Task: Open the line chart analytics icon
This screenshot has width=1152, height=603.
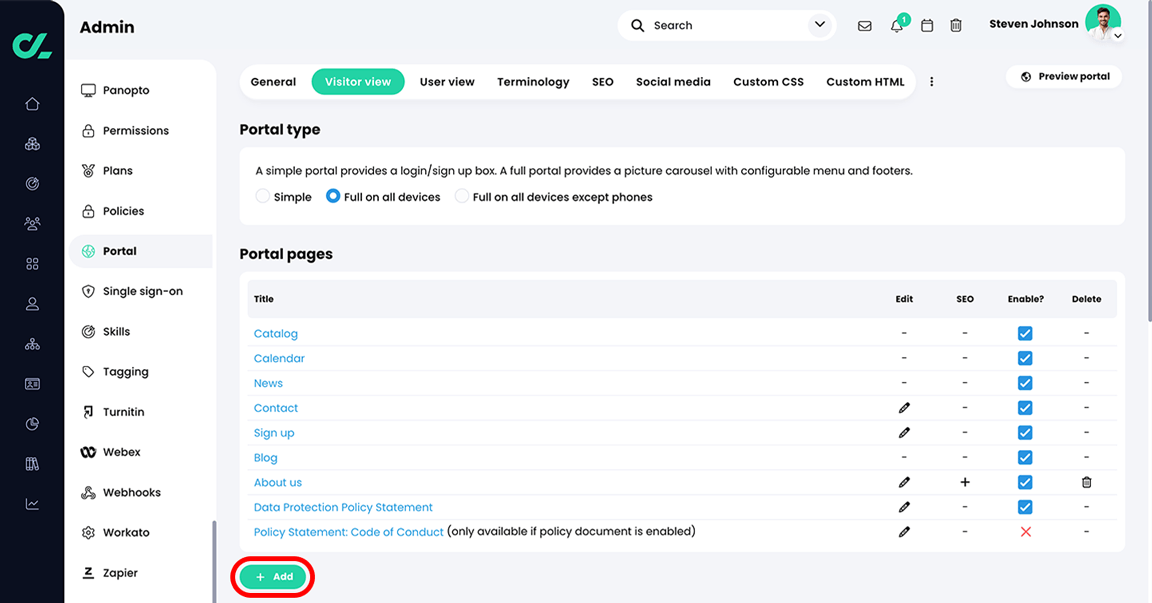Action: (32, 504)
